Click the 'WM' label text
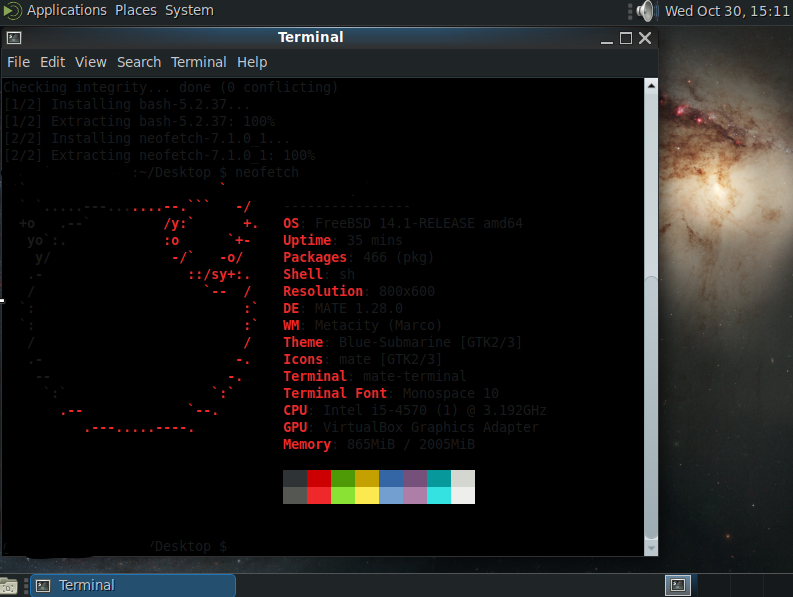 (x=291, y=325)
